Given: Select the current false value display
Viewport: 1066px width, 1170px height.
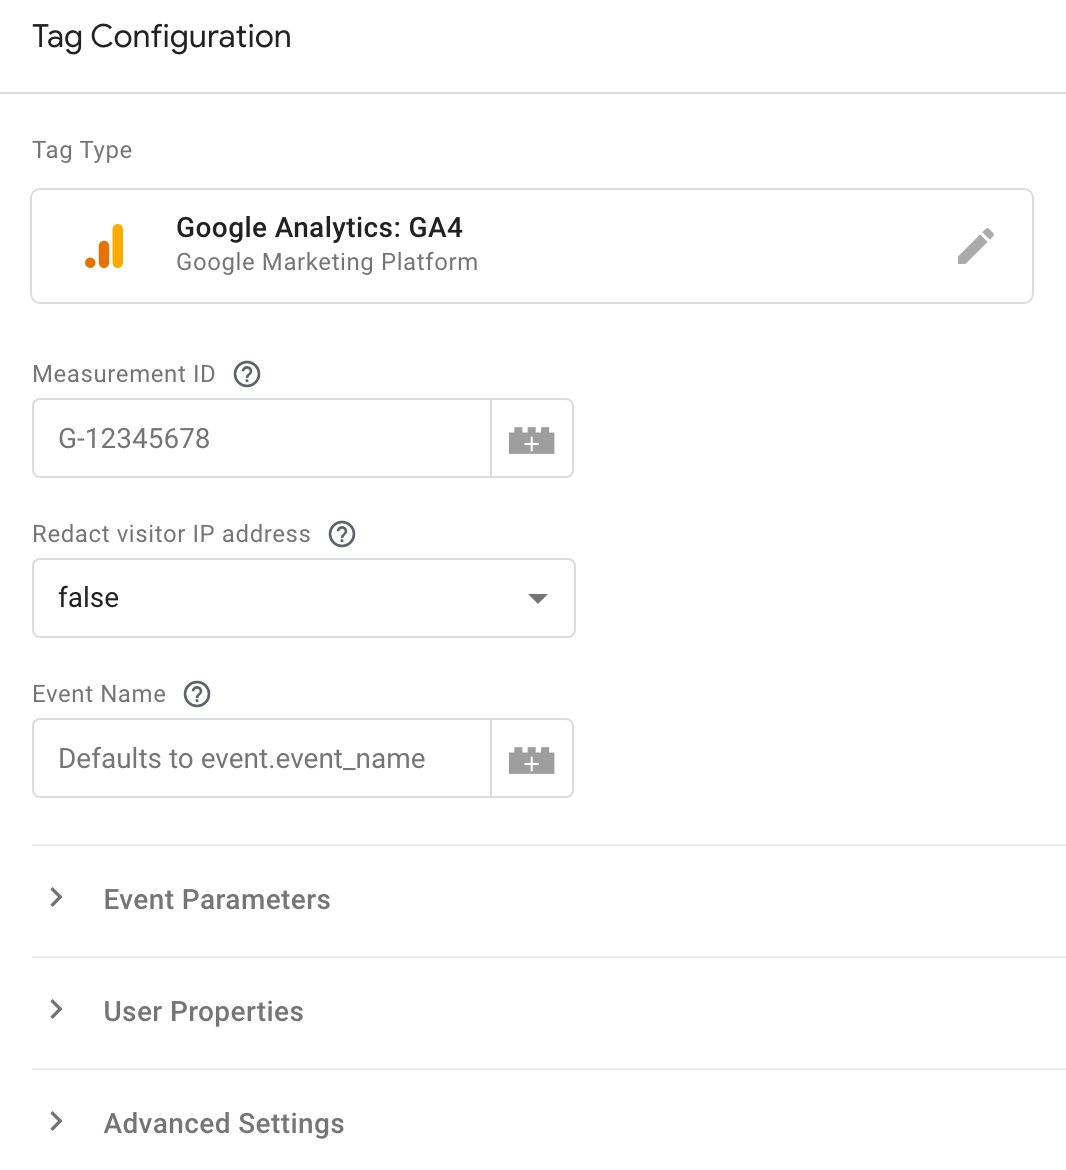Looking at the screenshot, I should (x=88, y=597).
